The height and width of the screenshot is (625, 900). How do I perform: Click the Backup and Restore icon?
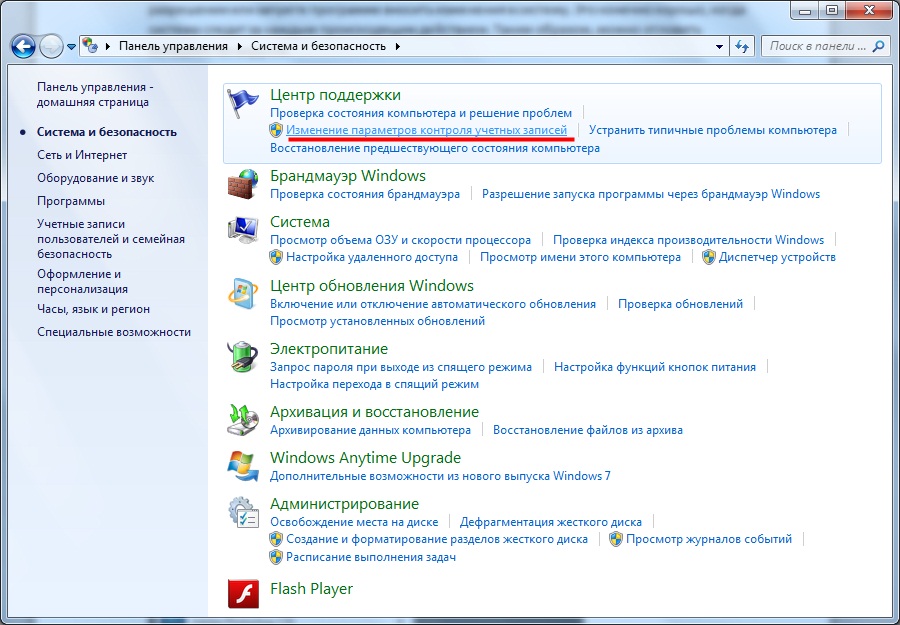coord(243,421)
